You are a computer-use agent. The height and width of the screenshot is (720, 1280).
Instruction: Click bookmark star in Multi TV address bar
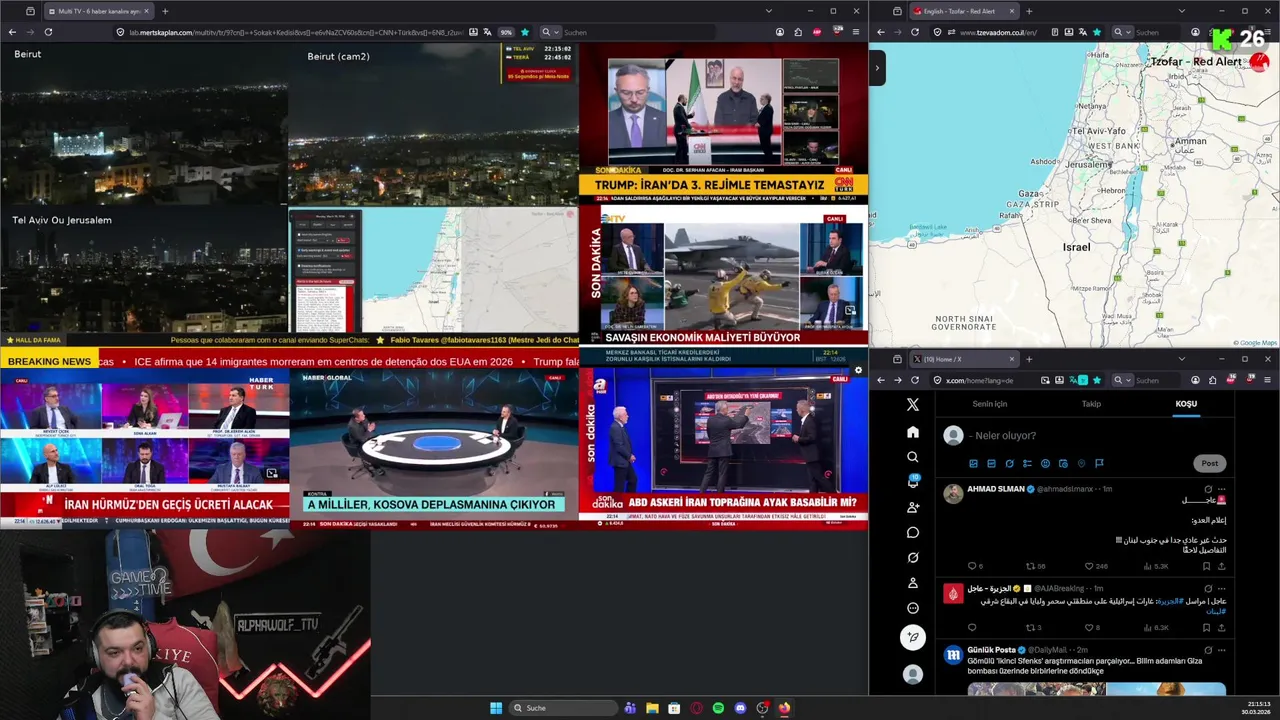pos(525,32)
